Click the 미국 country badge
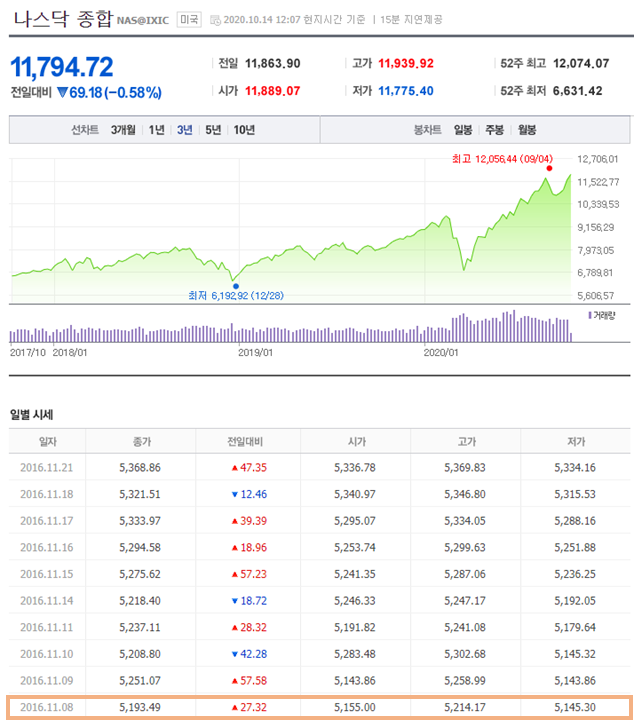 [189, 19]
